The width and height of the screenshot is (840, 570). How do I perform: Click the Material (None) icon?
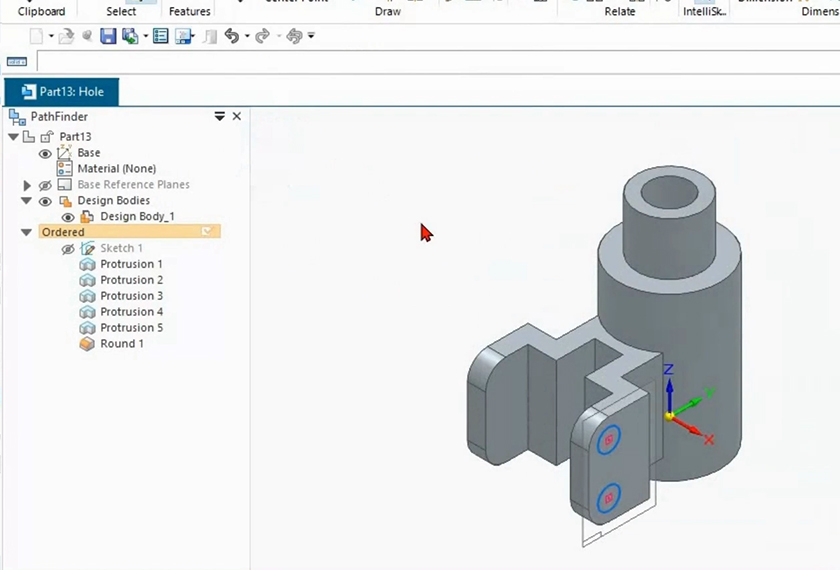(x=65, y=169)
